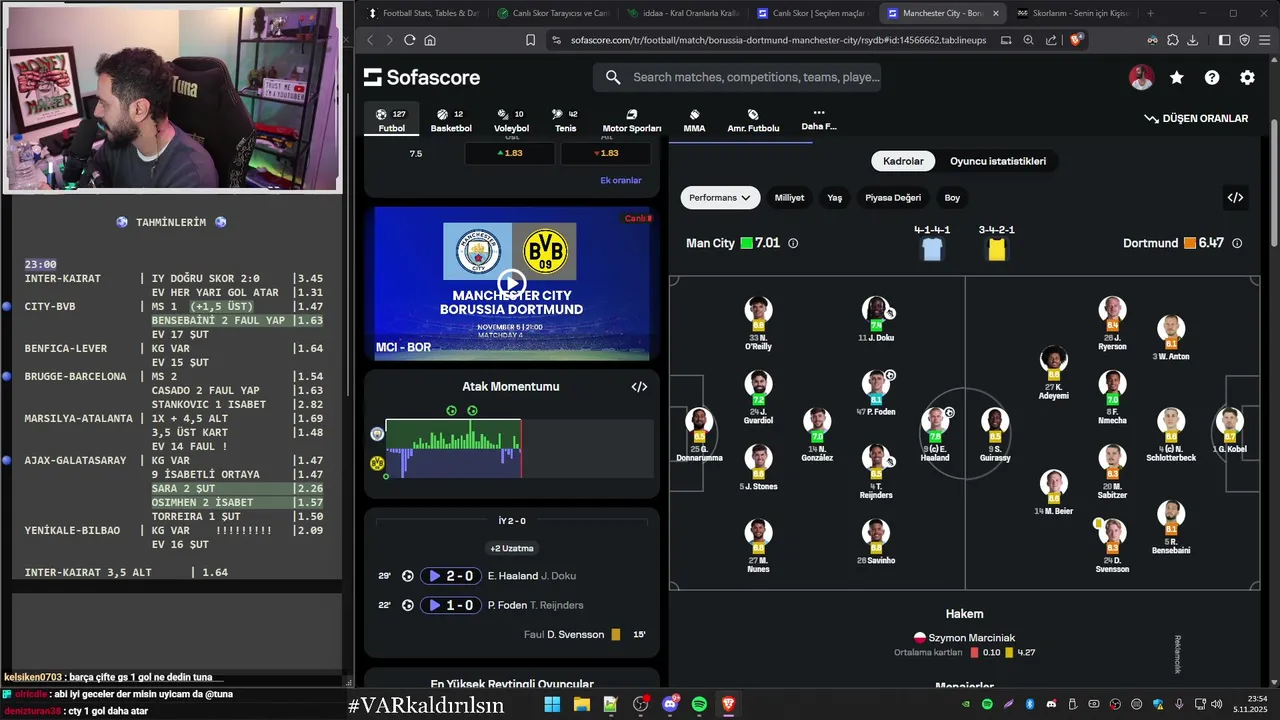The image size is (1280, 720).
Task: Bookmark this page in the address bar
Action: 531,40
